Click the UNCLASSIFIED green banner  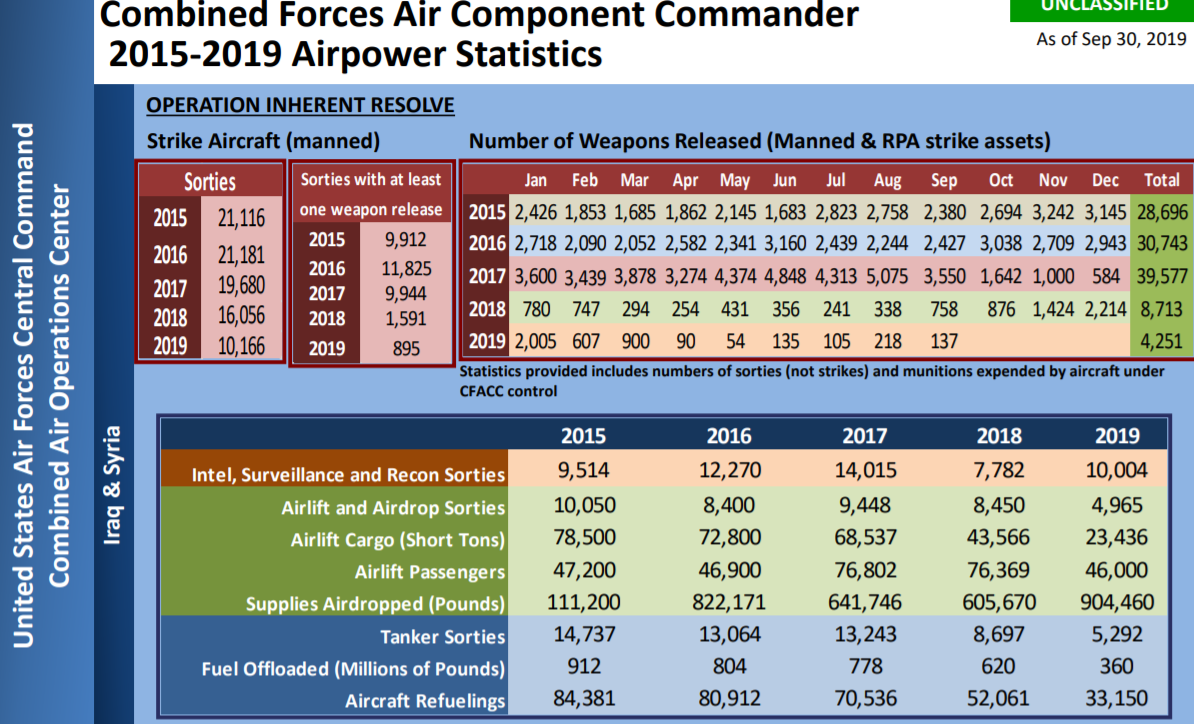pyautogui.click(x=1103, y=8)
